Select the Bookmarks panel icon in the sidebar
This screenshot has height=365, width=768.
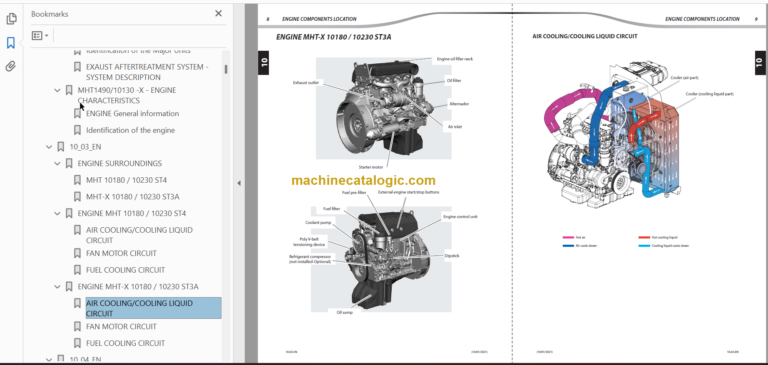click(11, 43)
